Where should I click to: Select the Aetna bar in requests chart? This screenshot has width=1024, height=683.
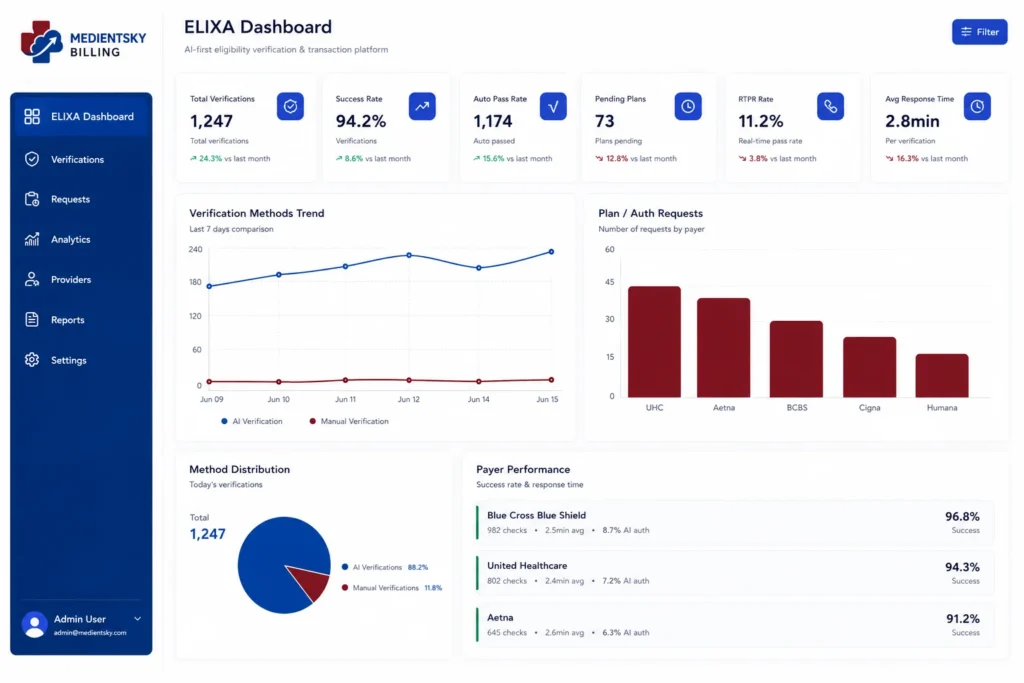(x=724, y=347)
